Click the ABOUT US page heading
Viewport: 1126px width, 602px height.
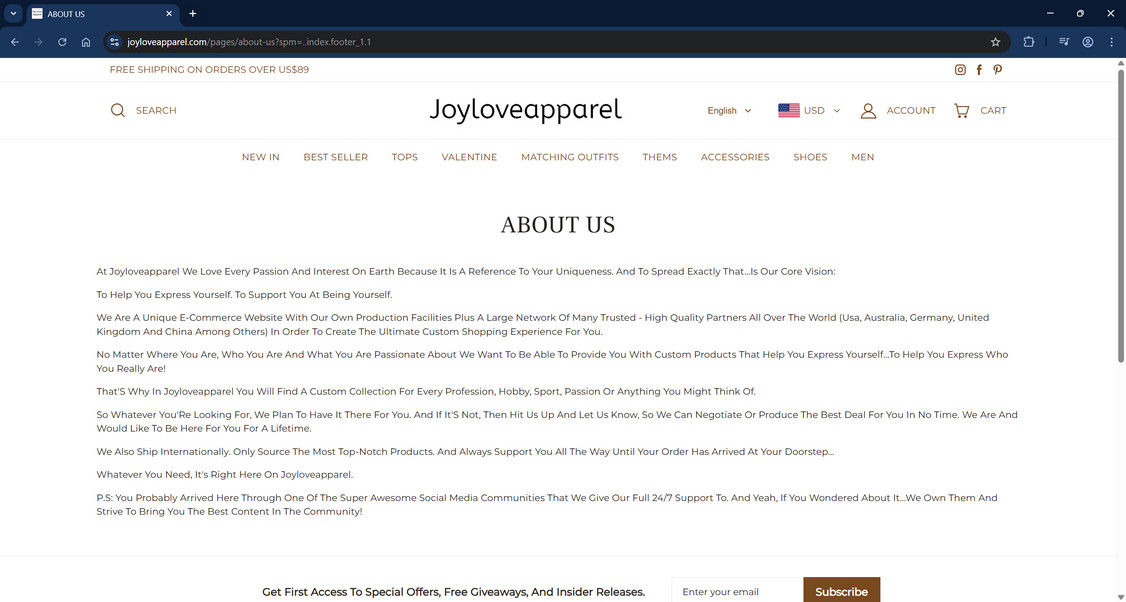tap(558, 225)
